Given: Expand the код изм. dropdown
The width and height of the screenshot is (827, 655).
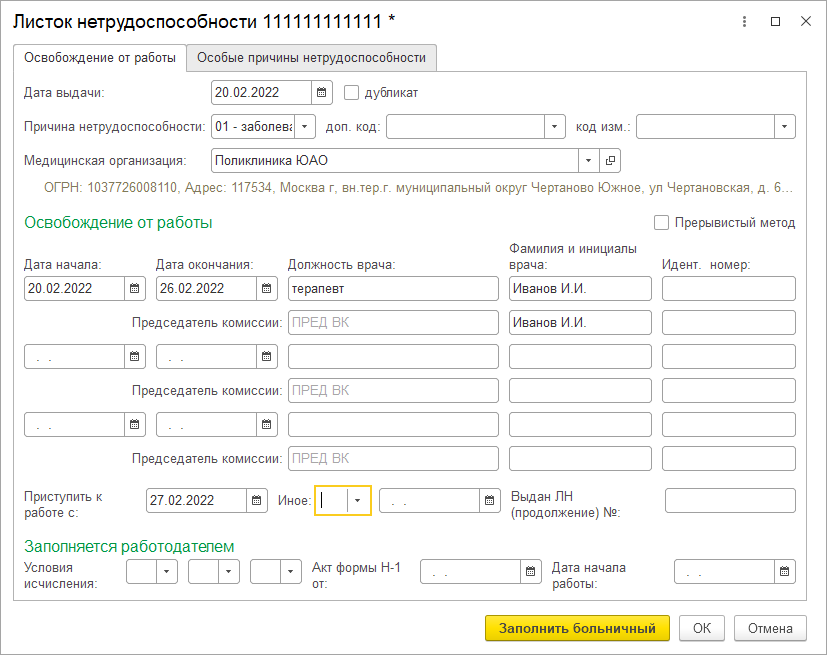Looking at the screenshot, I should click(784, 127).
